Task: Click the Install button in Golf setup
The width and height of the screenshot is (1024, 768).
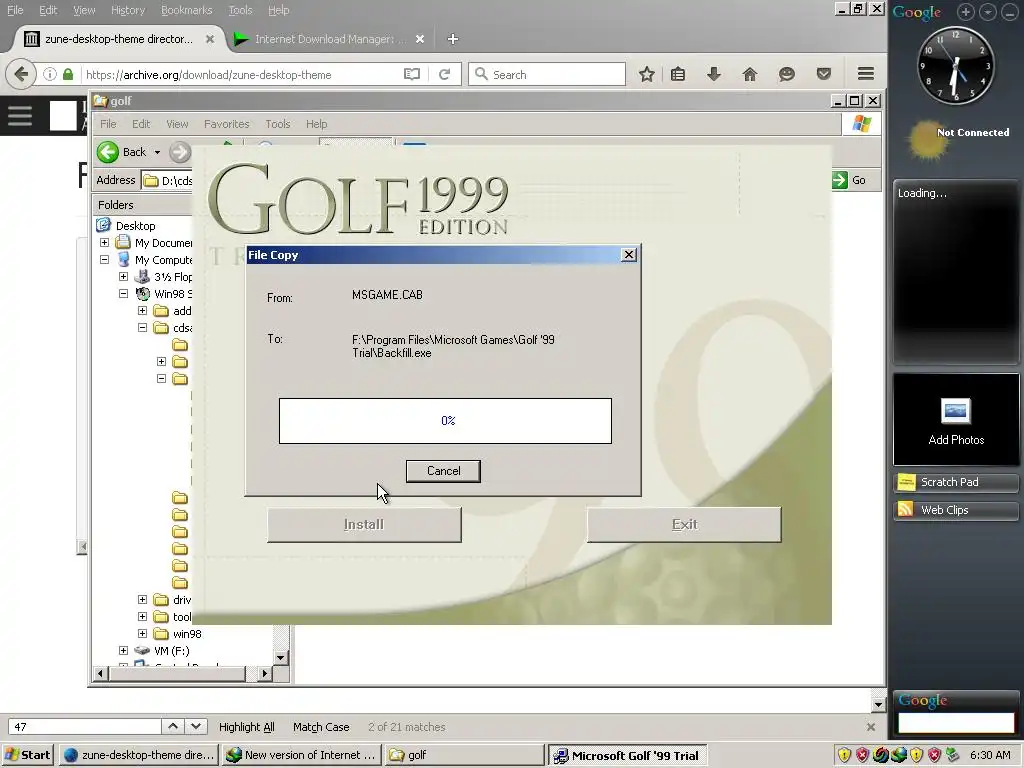Action: (x=364, y=524)
